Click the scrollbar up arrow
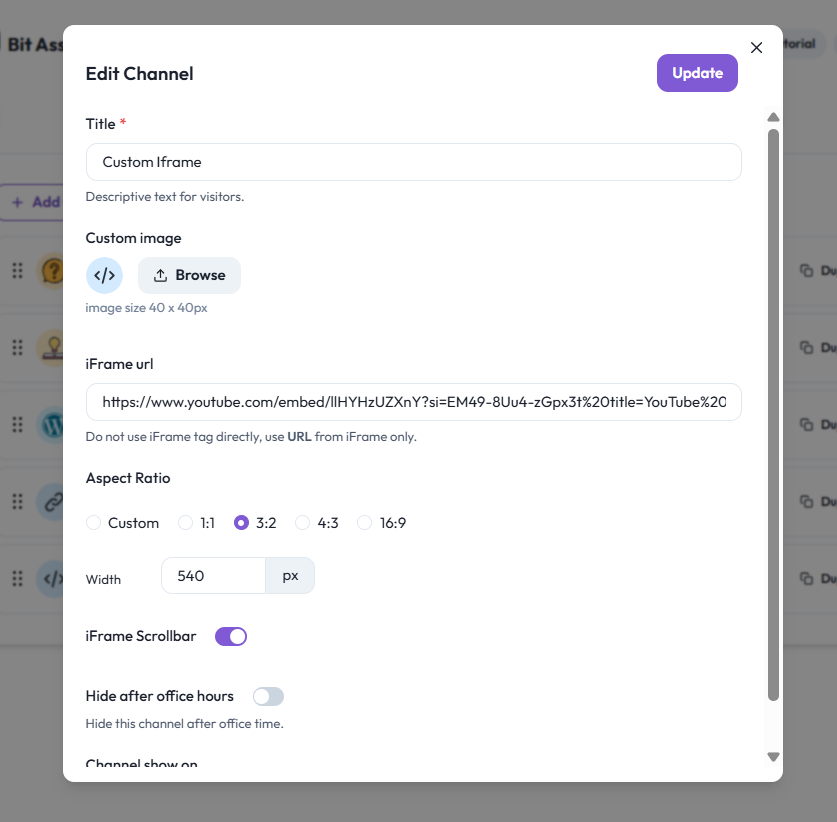Image resolution: width=837 pixels, height=822 pixels. 773,117
